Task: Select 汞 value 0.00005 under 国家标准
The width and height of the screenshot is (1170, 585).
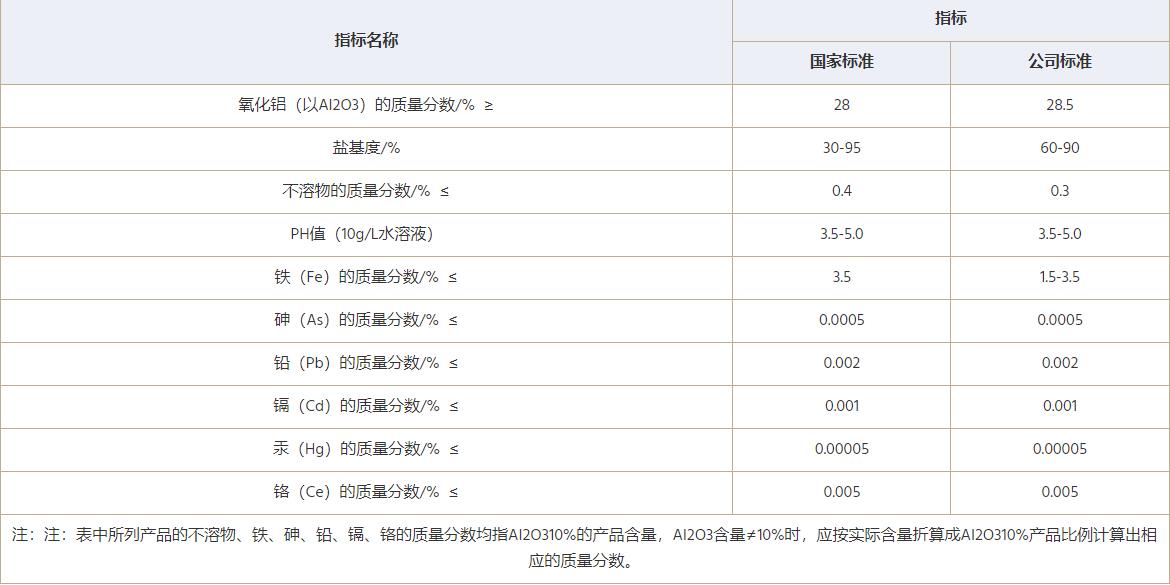Action: pos(842,449)
